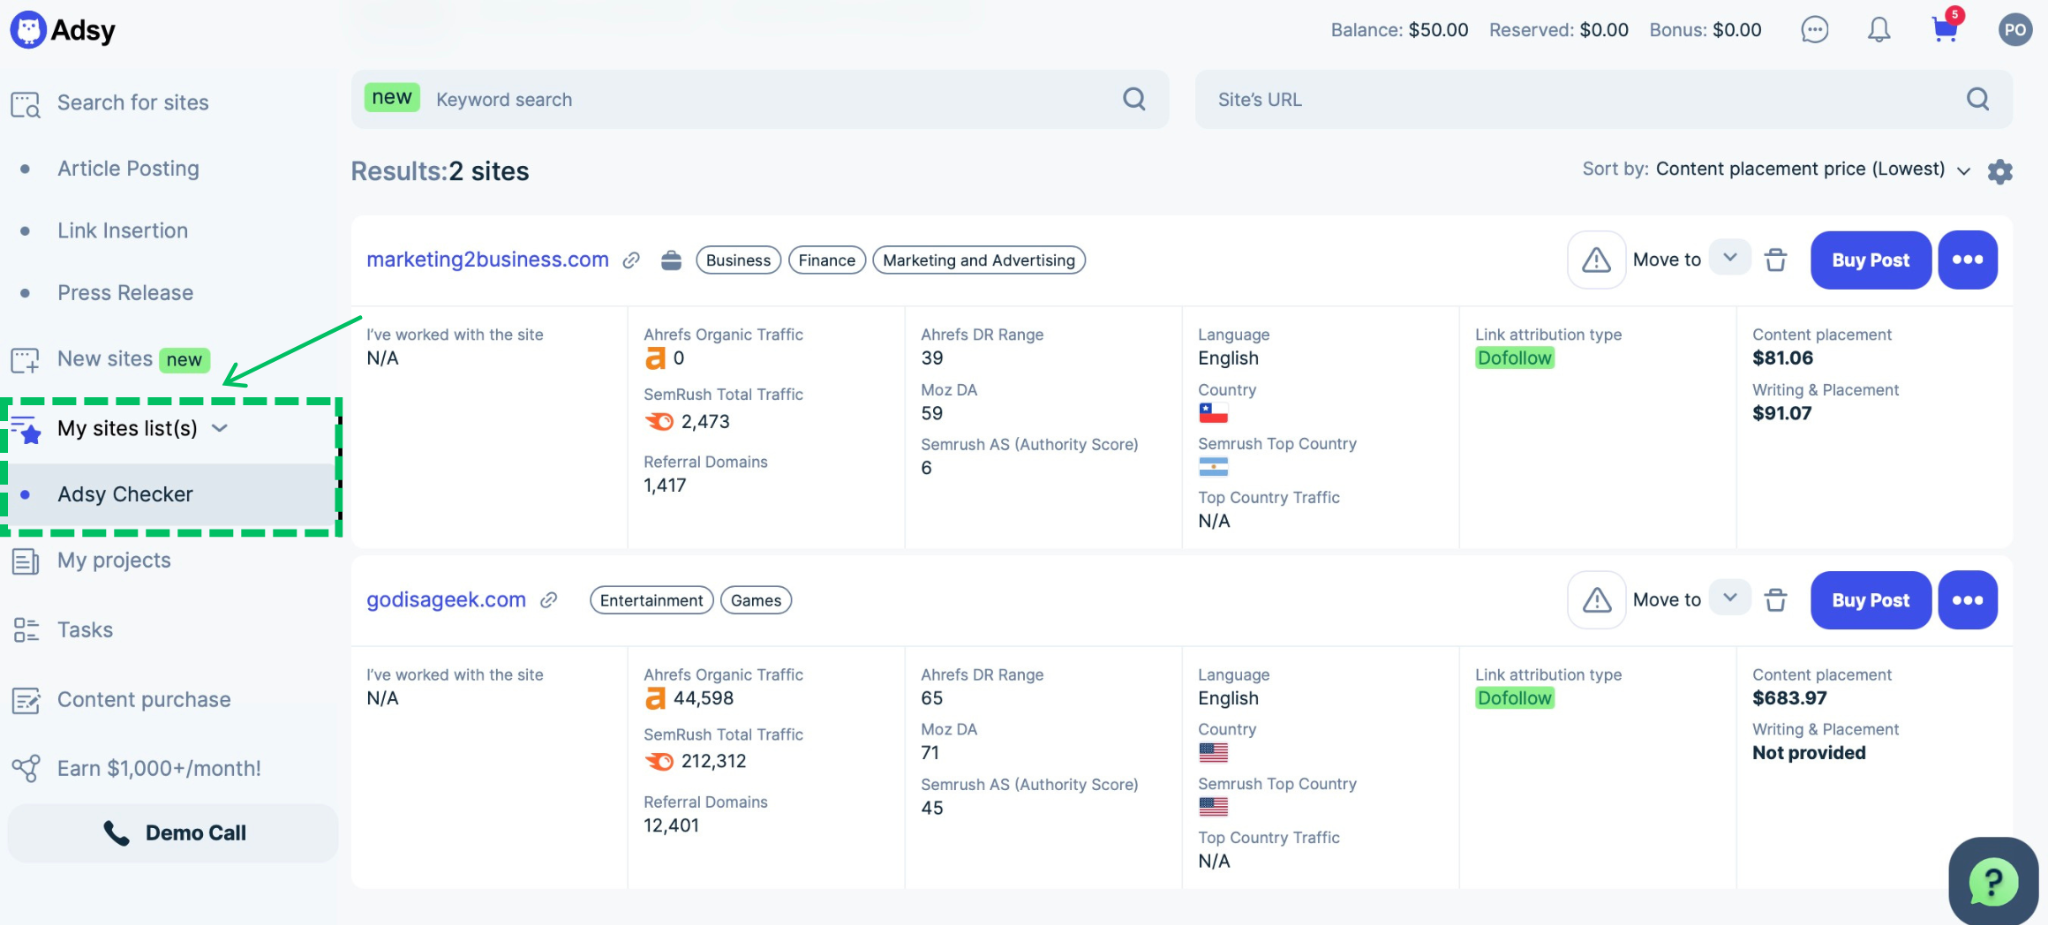
Task: Open results settings gear icon
Action: point(2000,171)
